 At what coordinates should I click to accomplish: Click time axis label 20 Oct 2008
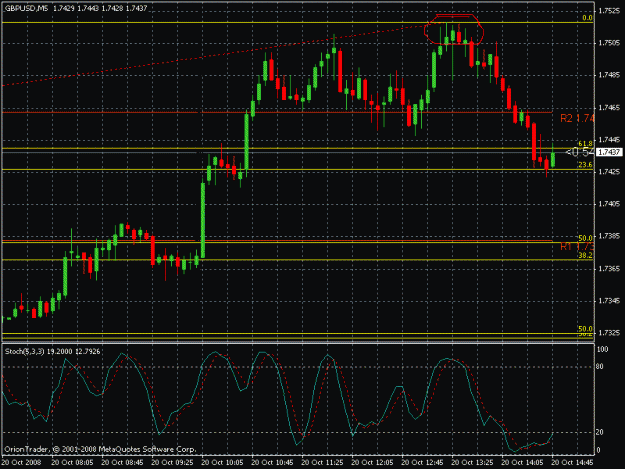(22, 463)
